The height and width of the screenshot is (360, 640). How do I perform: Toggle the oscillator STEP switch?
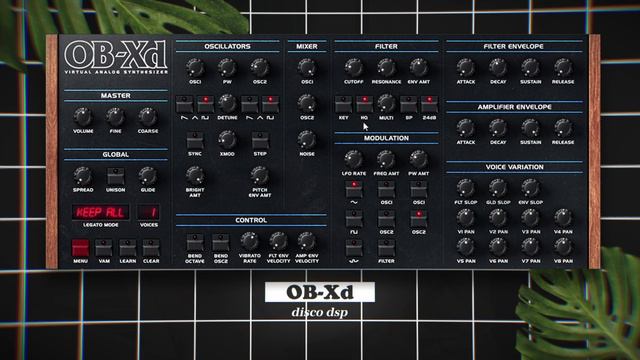260,140
